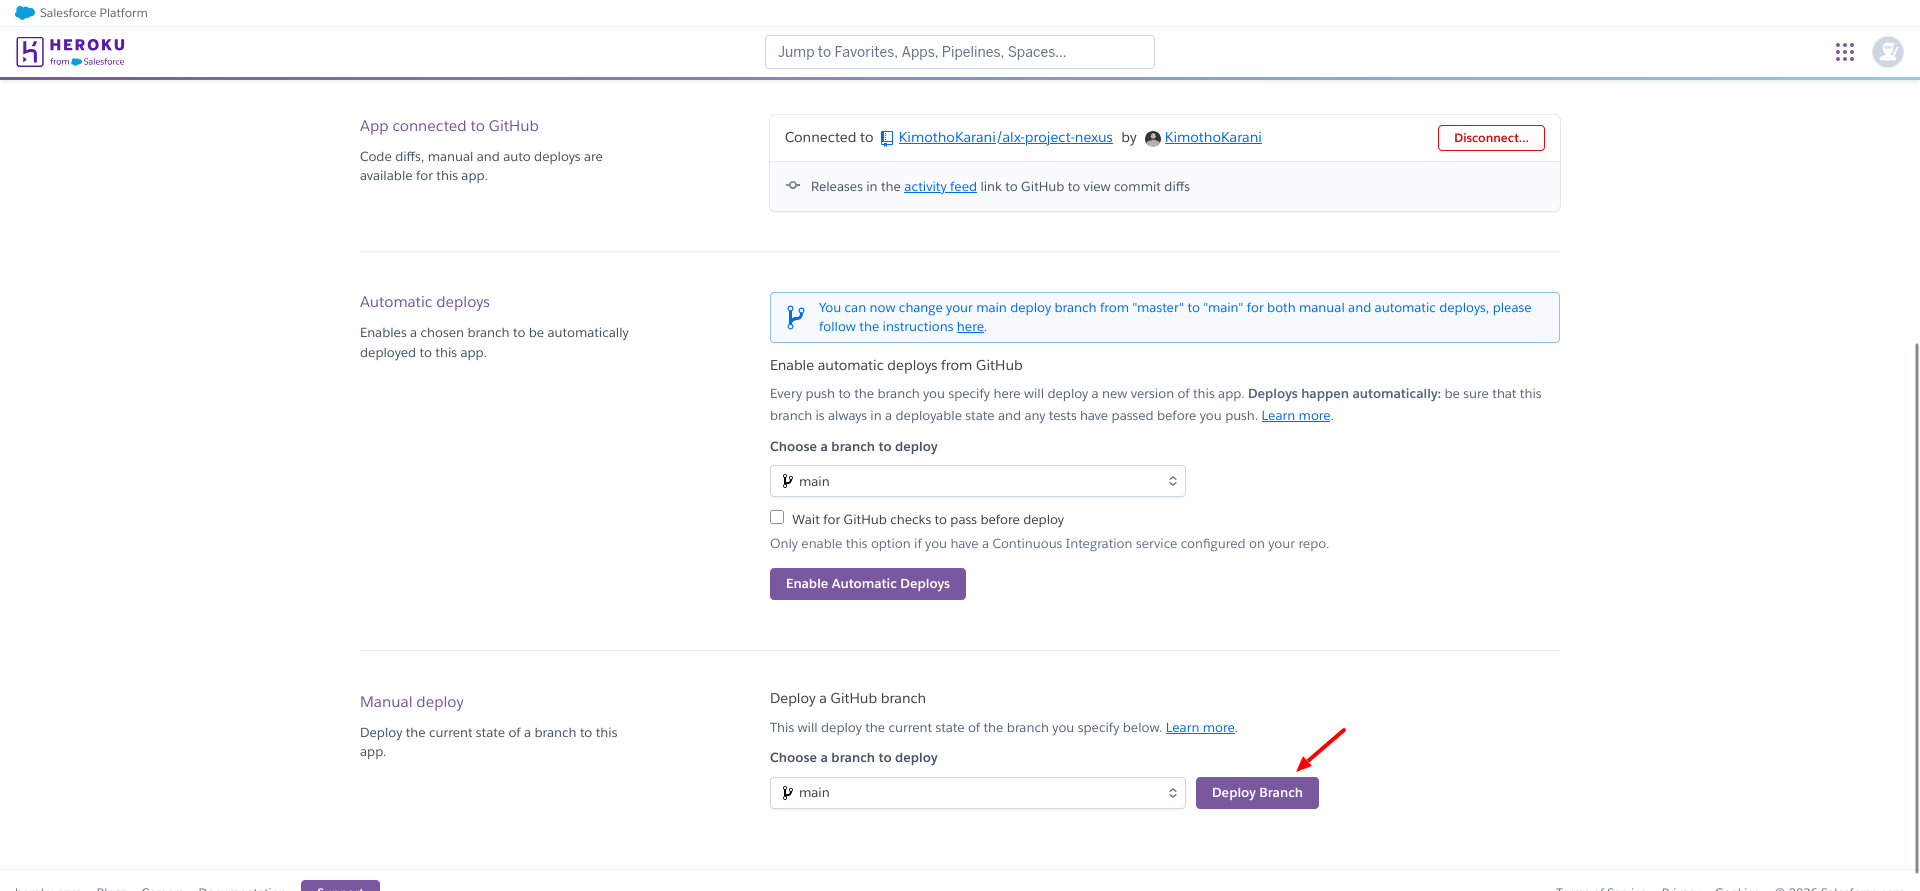Viewport: 1920px width, 891px height.
Task: Click the 'here' instructions link in banner
Action: 970,327
